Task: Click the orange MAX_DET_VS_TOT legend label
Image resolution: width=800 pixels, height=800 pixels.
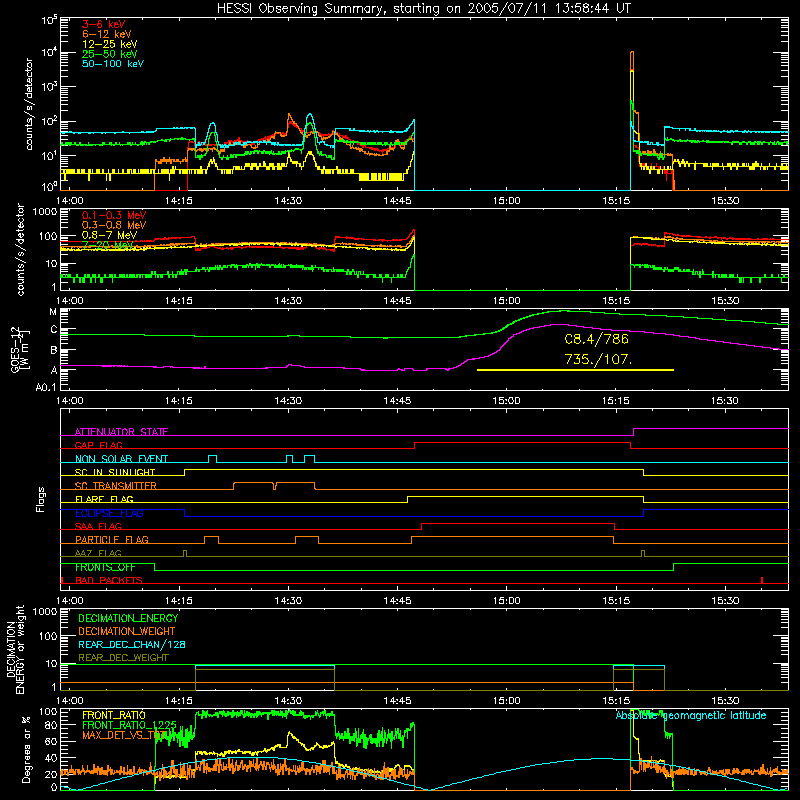Action: (124, 735)
